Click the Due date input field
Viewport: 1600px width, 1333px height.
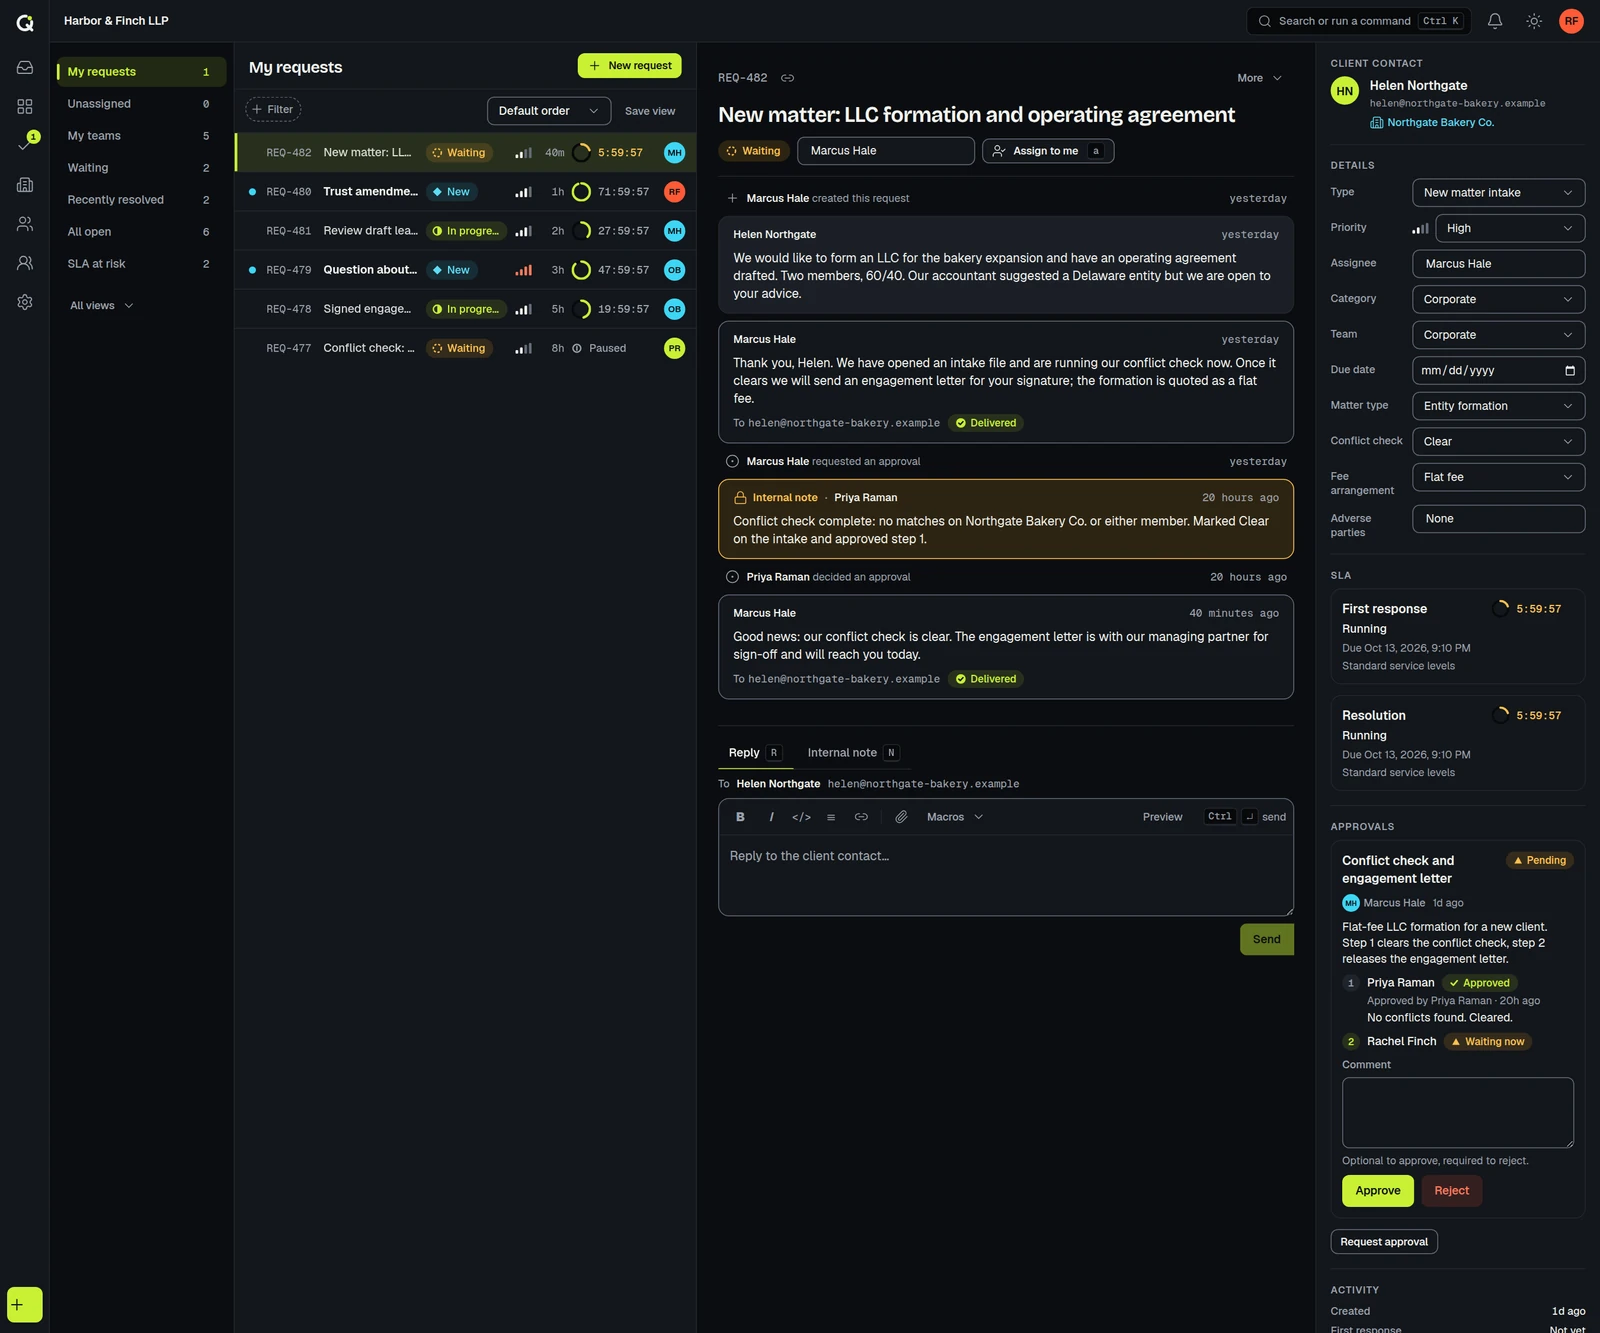coord(1498,370)
